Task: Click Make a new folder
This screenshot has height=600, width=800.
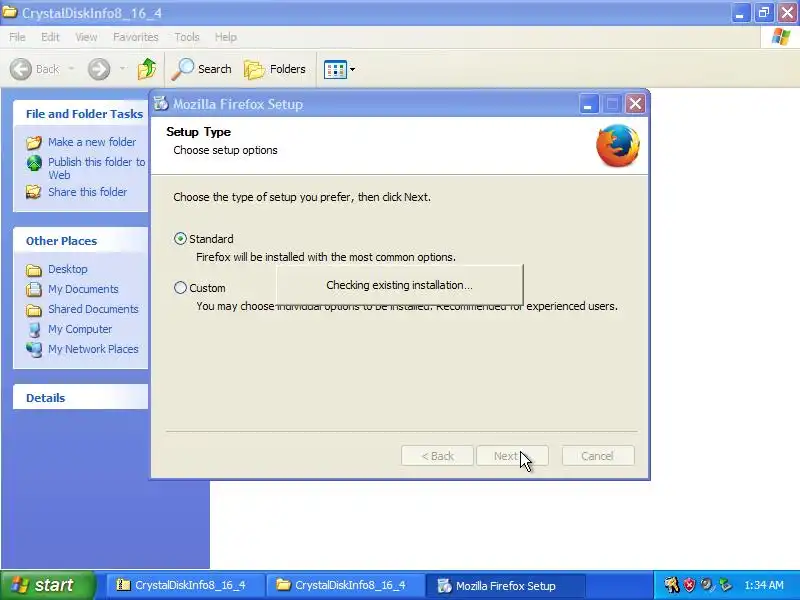Action: [x=92, y=142]
